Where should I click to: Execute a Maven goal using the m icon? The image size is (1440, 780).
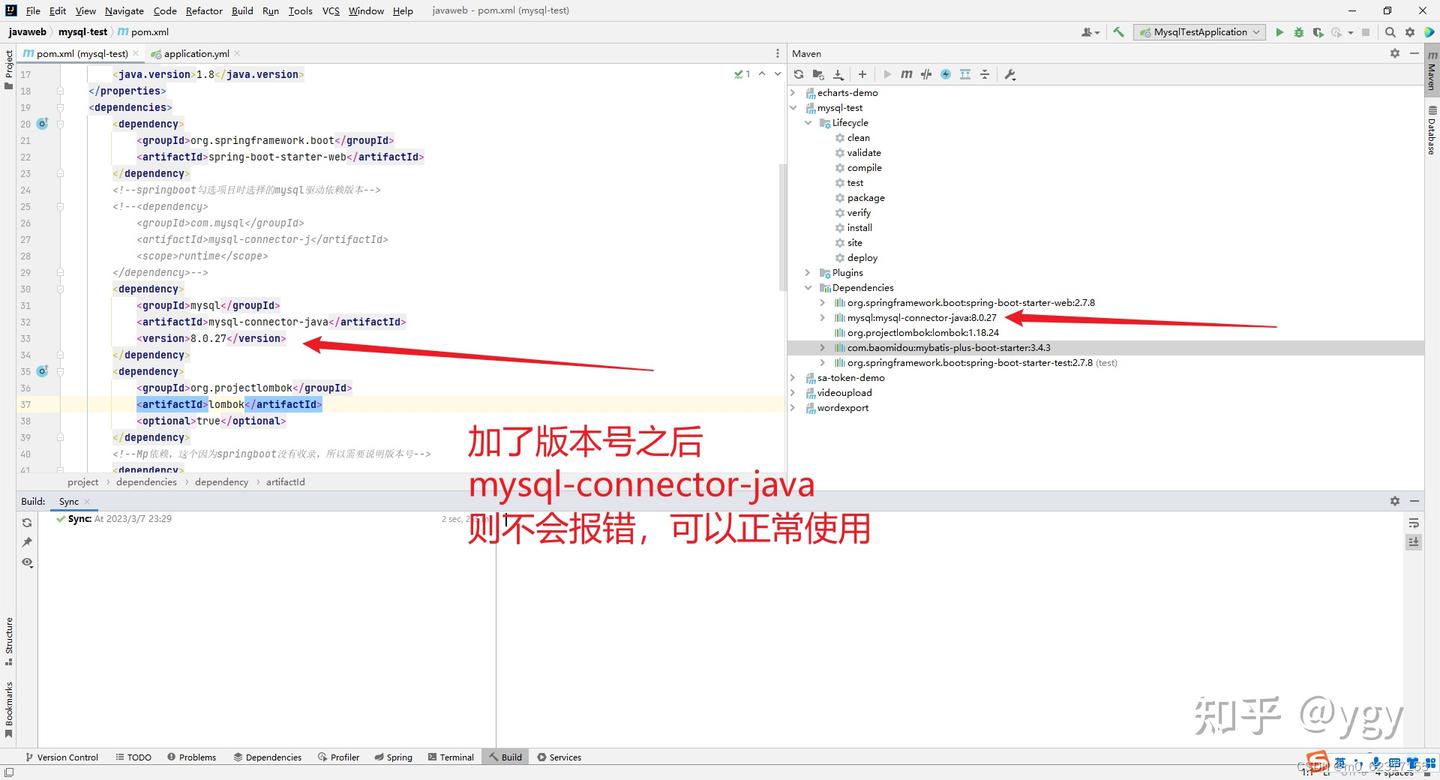(907, 73)
